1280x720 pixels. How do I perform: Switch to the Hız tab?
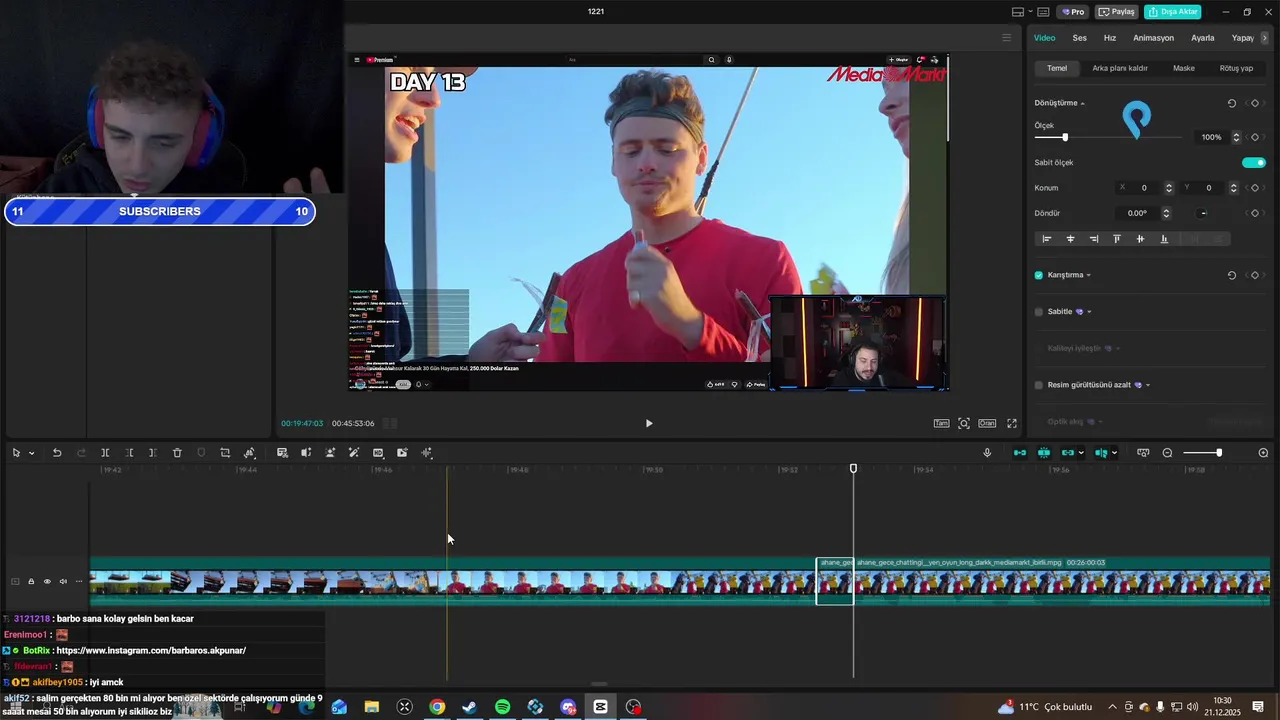[x=1110, y=38]
